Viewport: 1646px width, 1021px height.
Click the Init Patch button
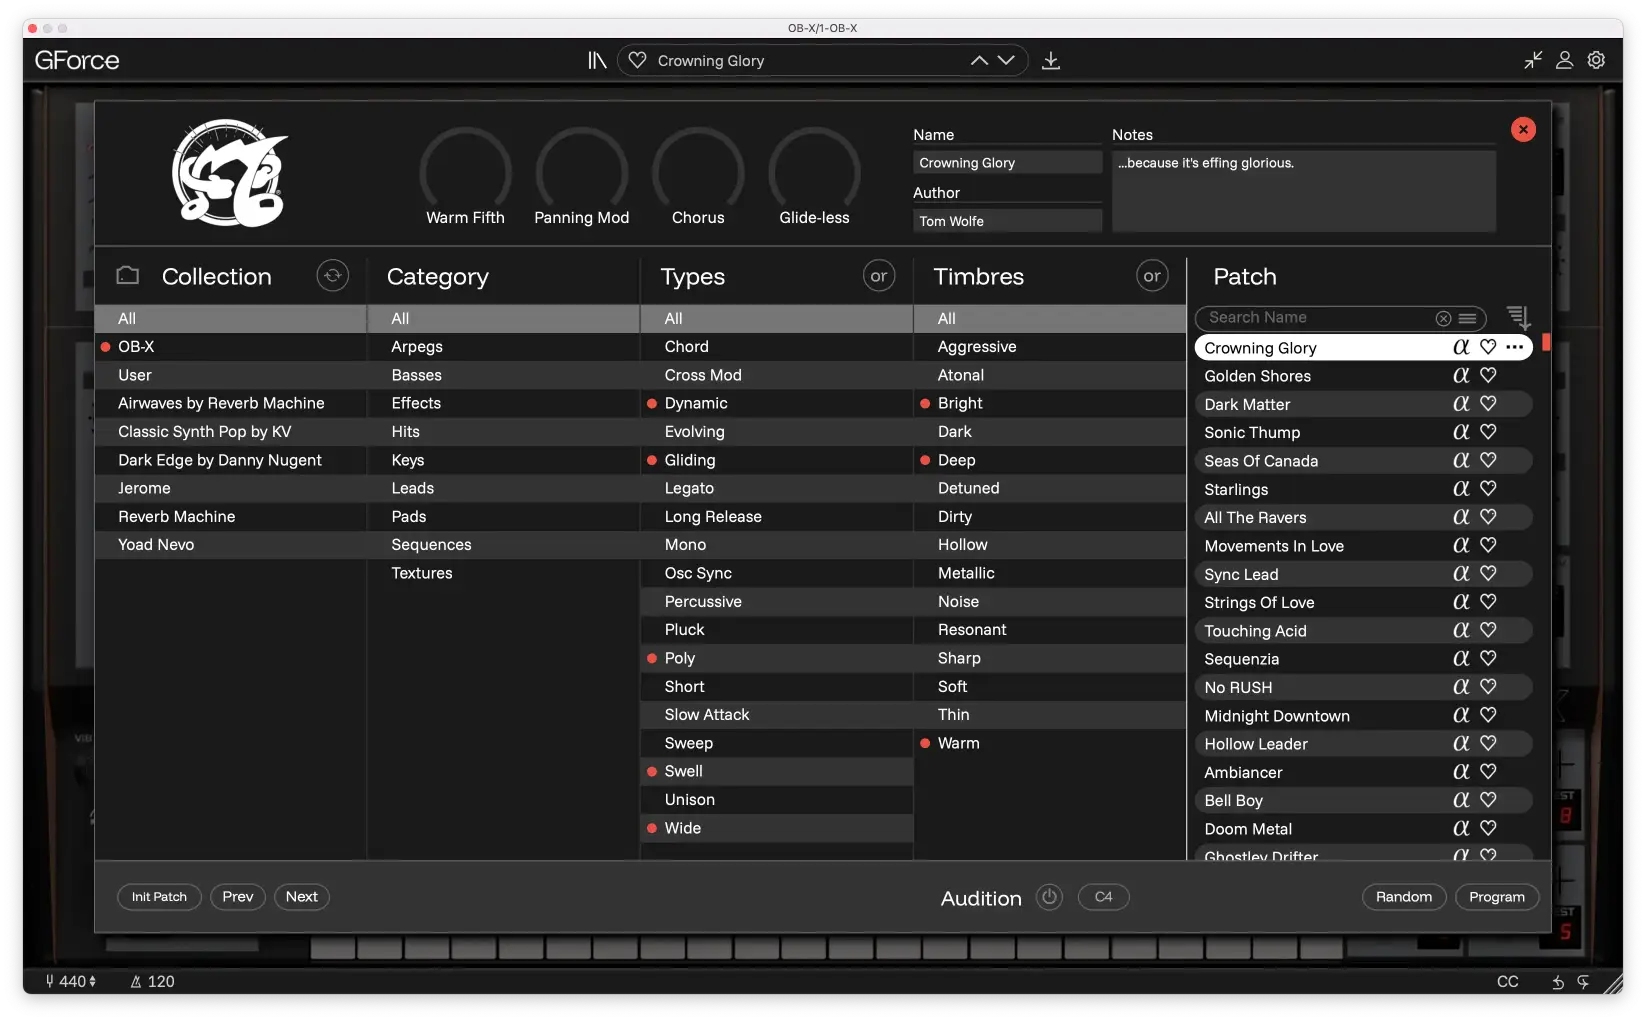coord(159,897)
